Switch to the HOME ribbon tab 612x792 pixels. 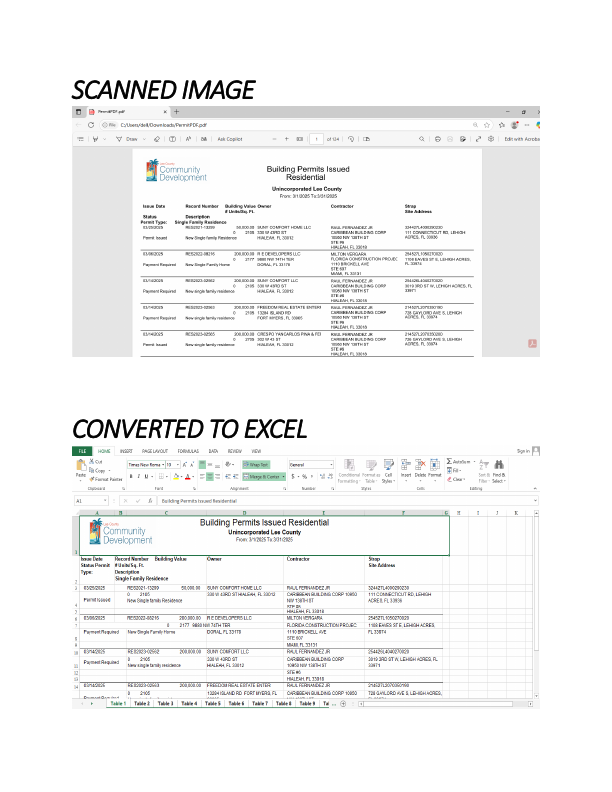coord(104,451)
